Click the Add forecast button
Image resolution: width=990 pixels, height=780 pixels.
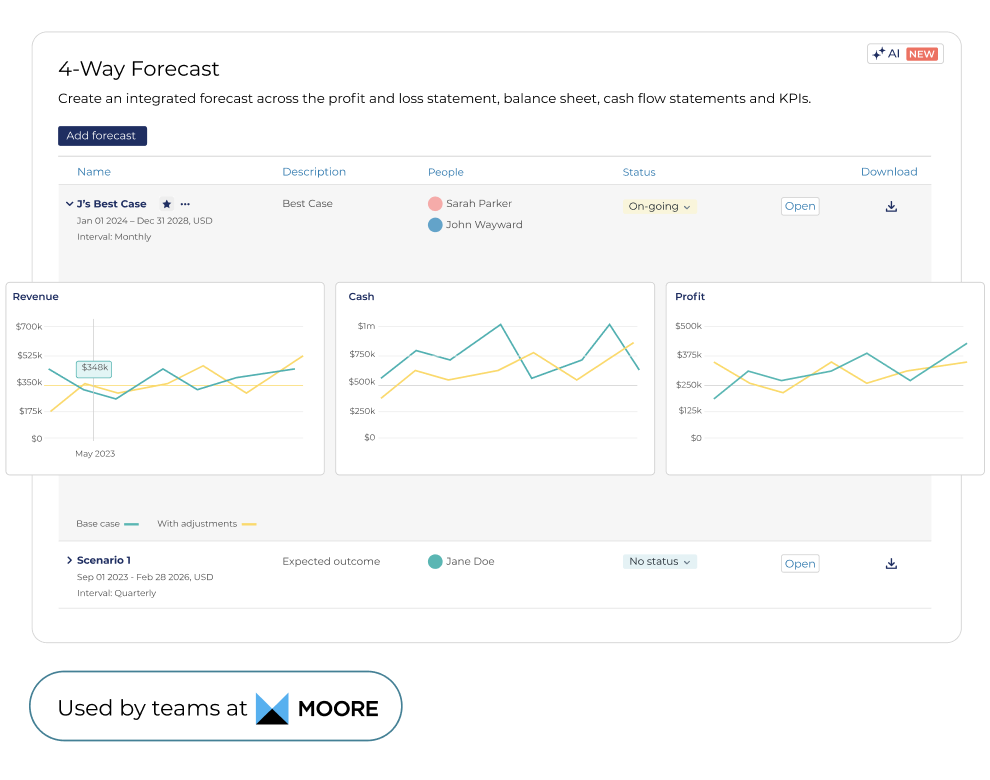click(x=102, y=135)
